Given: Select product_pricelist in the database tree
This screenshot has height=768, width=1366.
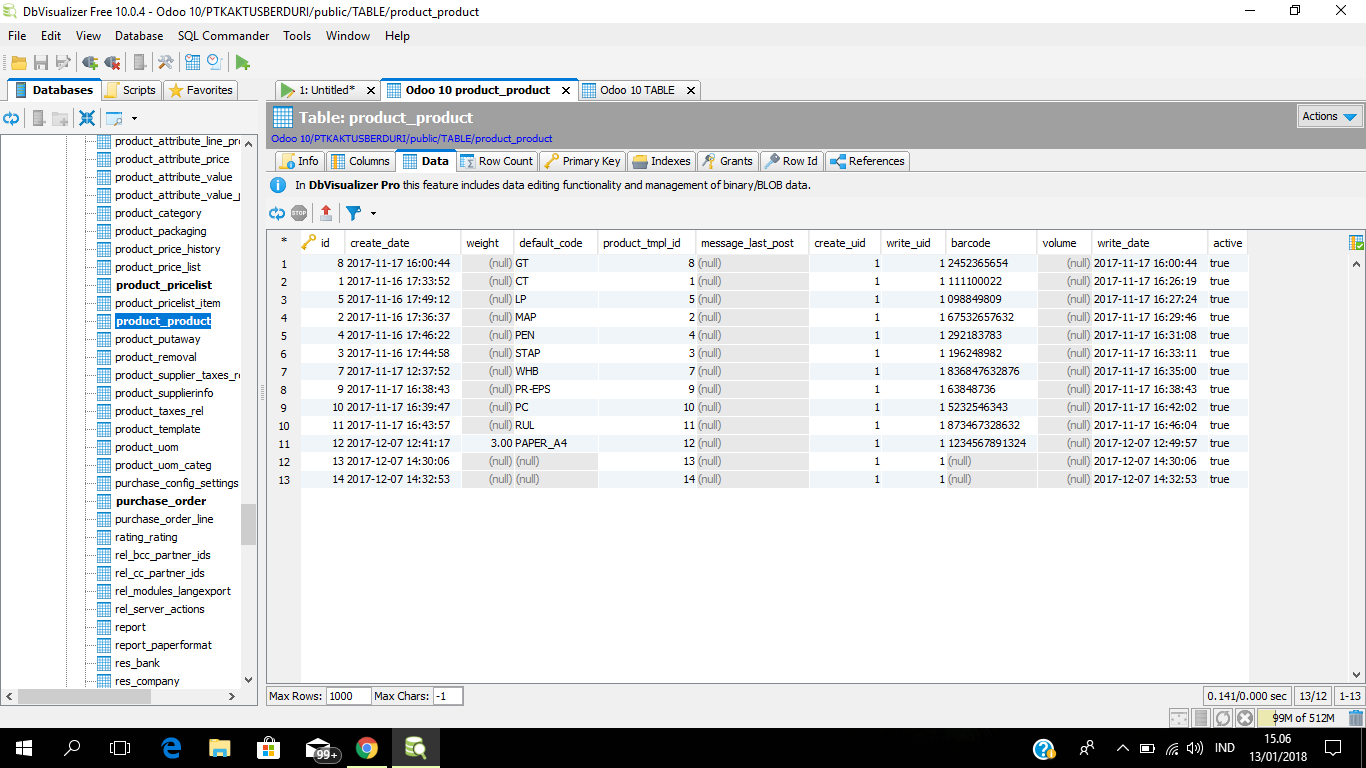Looking at the screenshot, I should coord(163,285).
